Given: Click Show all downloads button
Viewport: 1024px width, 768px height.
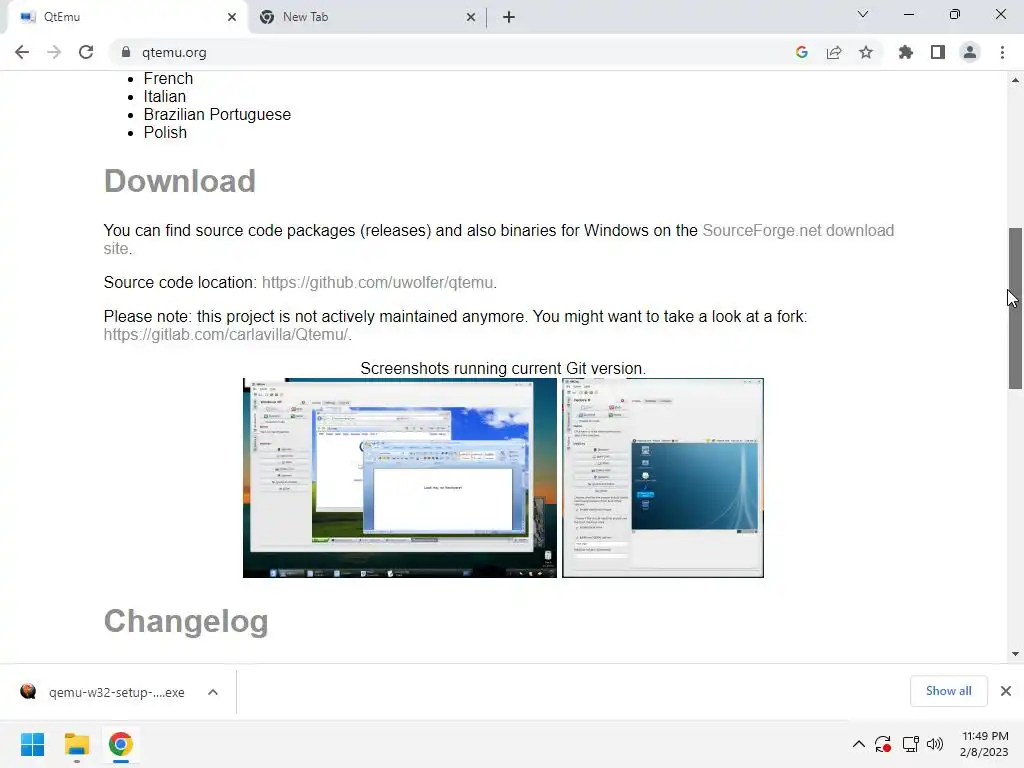Looking at the screenshot, I should (948, 691).
